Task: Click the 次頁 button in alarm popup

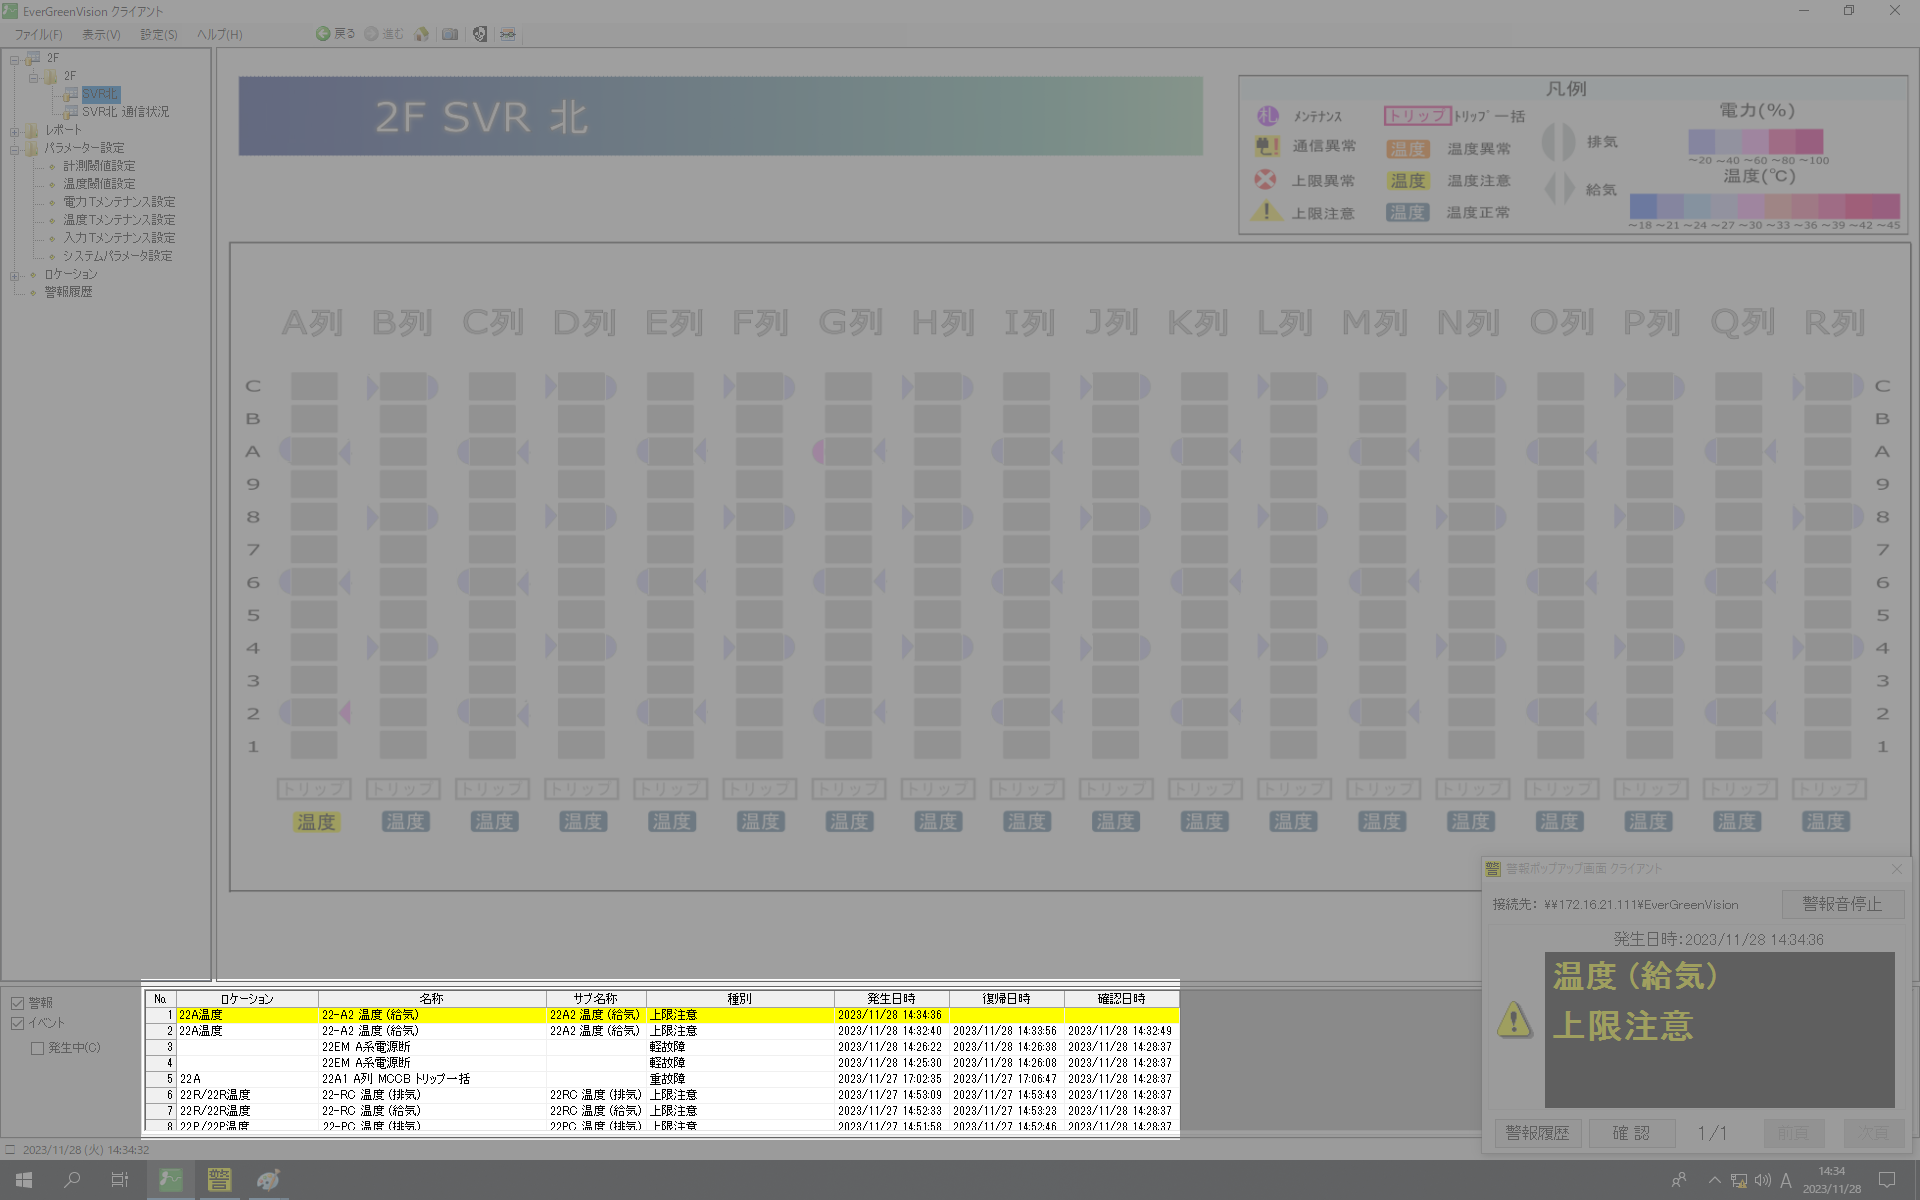Action: coord(1873,1133)
